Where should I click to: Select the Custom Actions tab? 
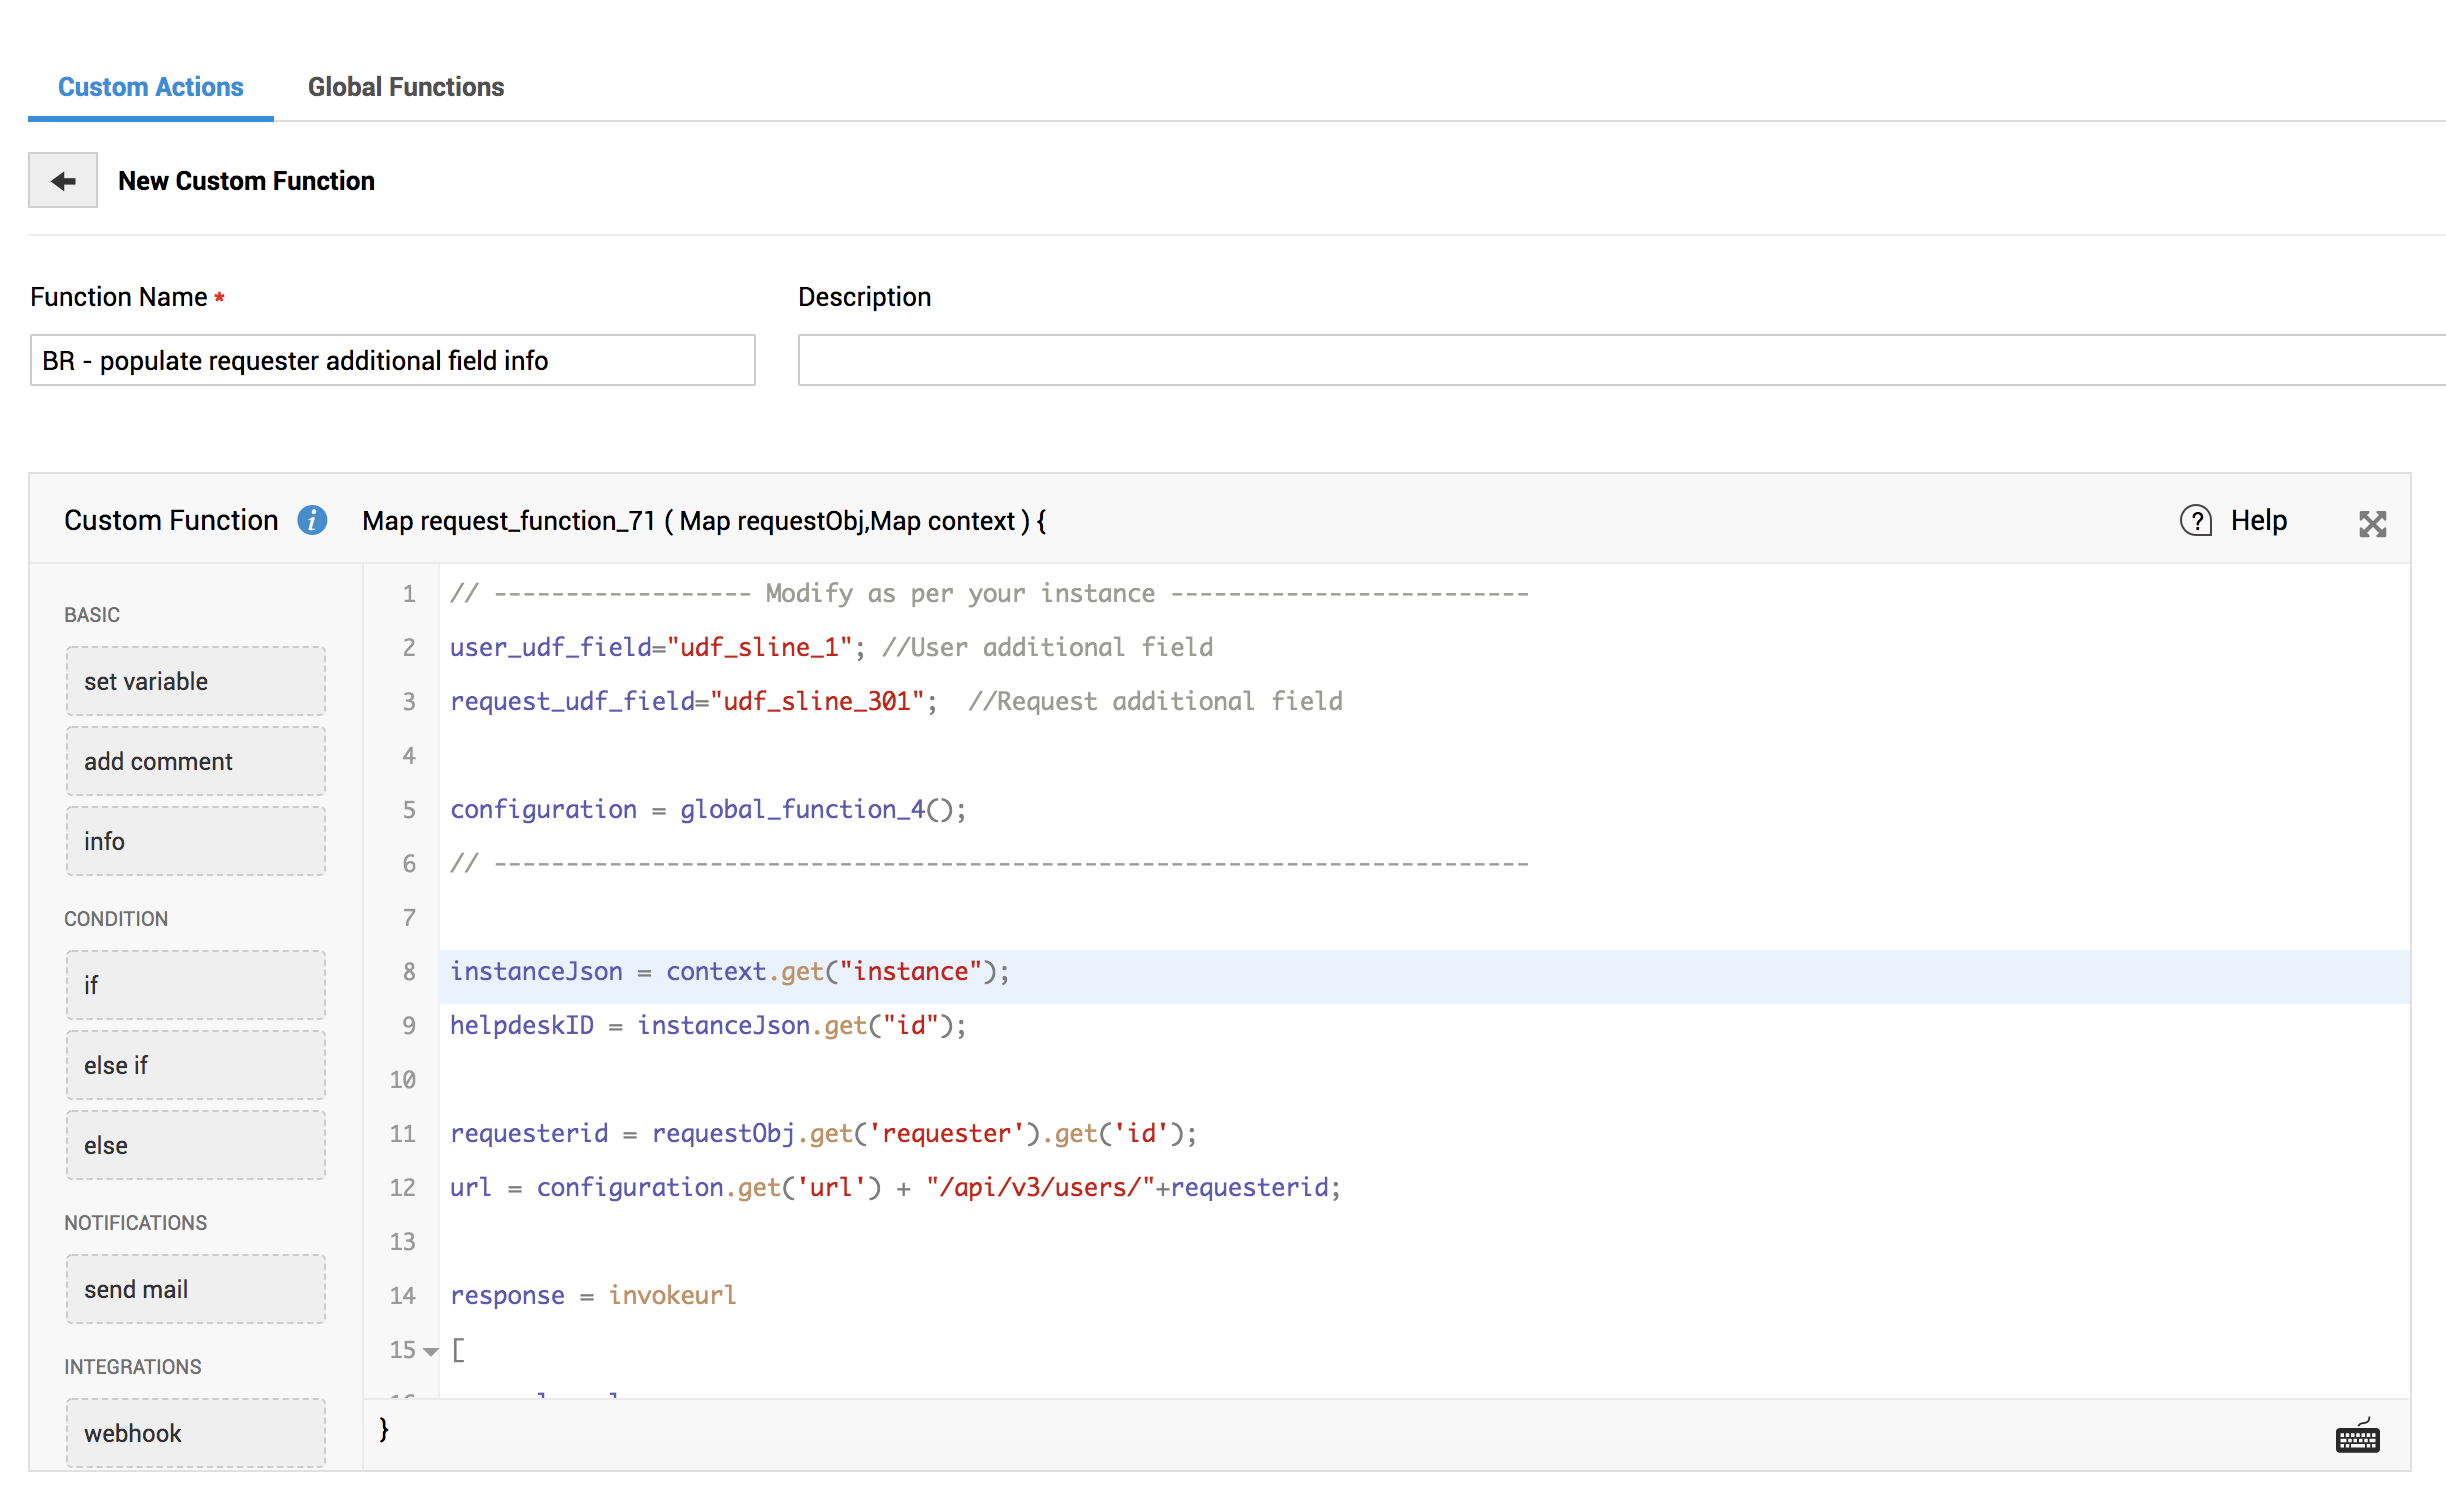[150, 87]
